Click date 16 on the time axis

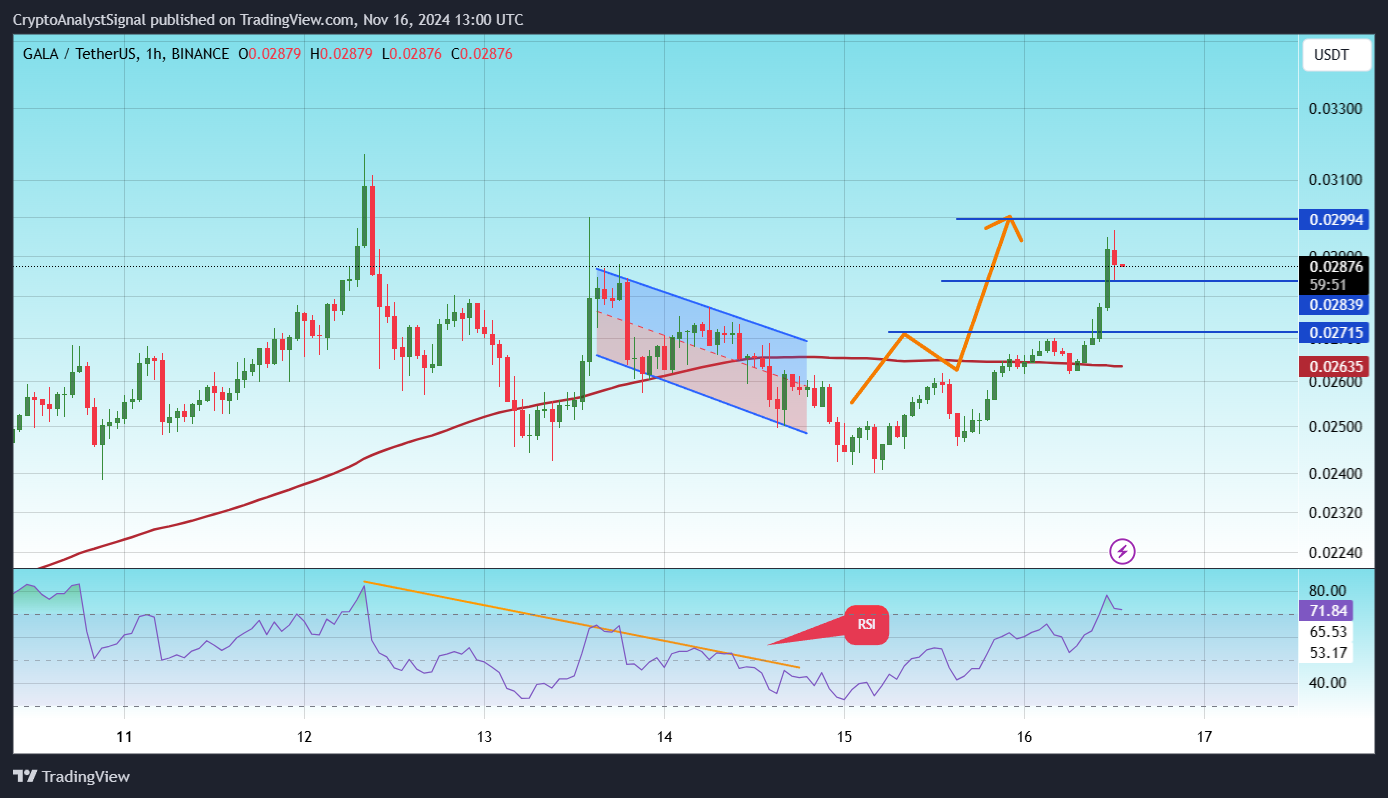(1024, 738)
